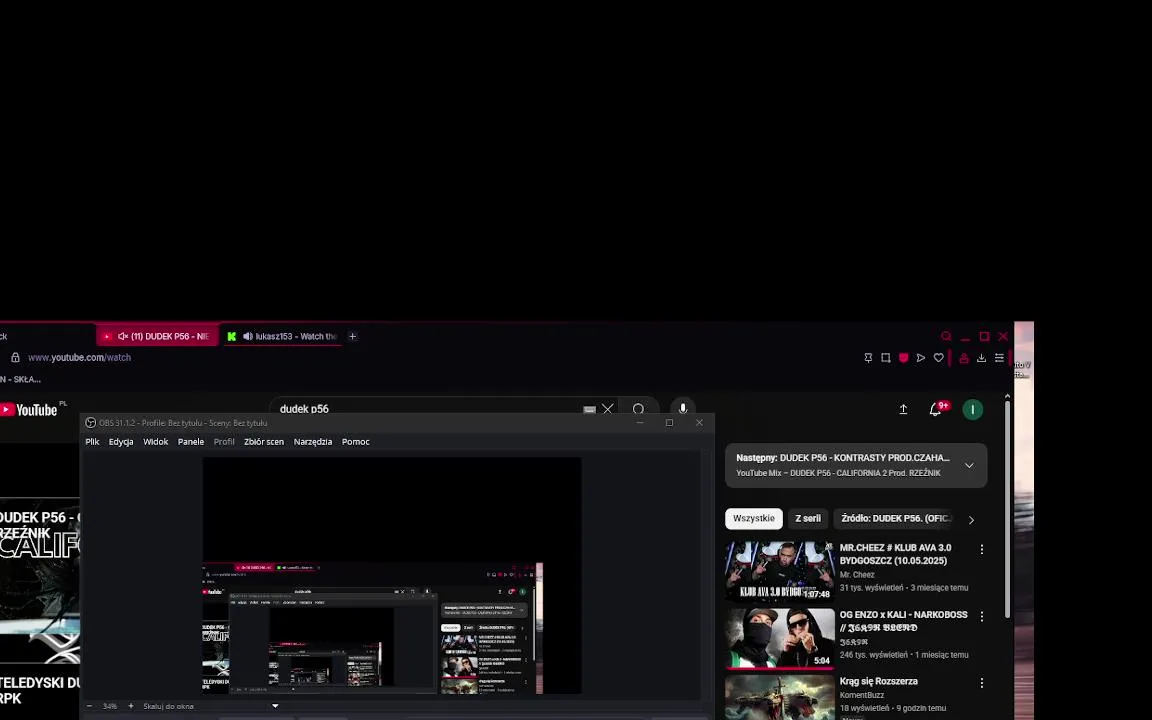Open the browser easy setup menu icon
This screenshot has width=1152, height=720.
(x=999, y=358)
